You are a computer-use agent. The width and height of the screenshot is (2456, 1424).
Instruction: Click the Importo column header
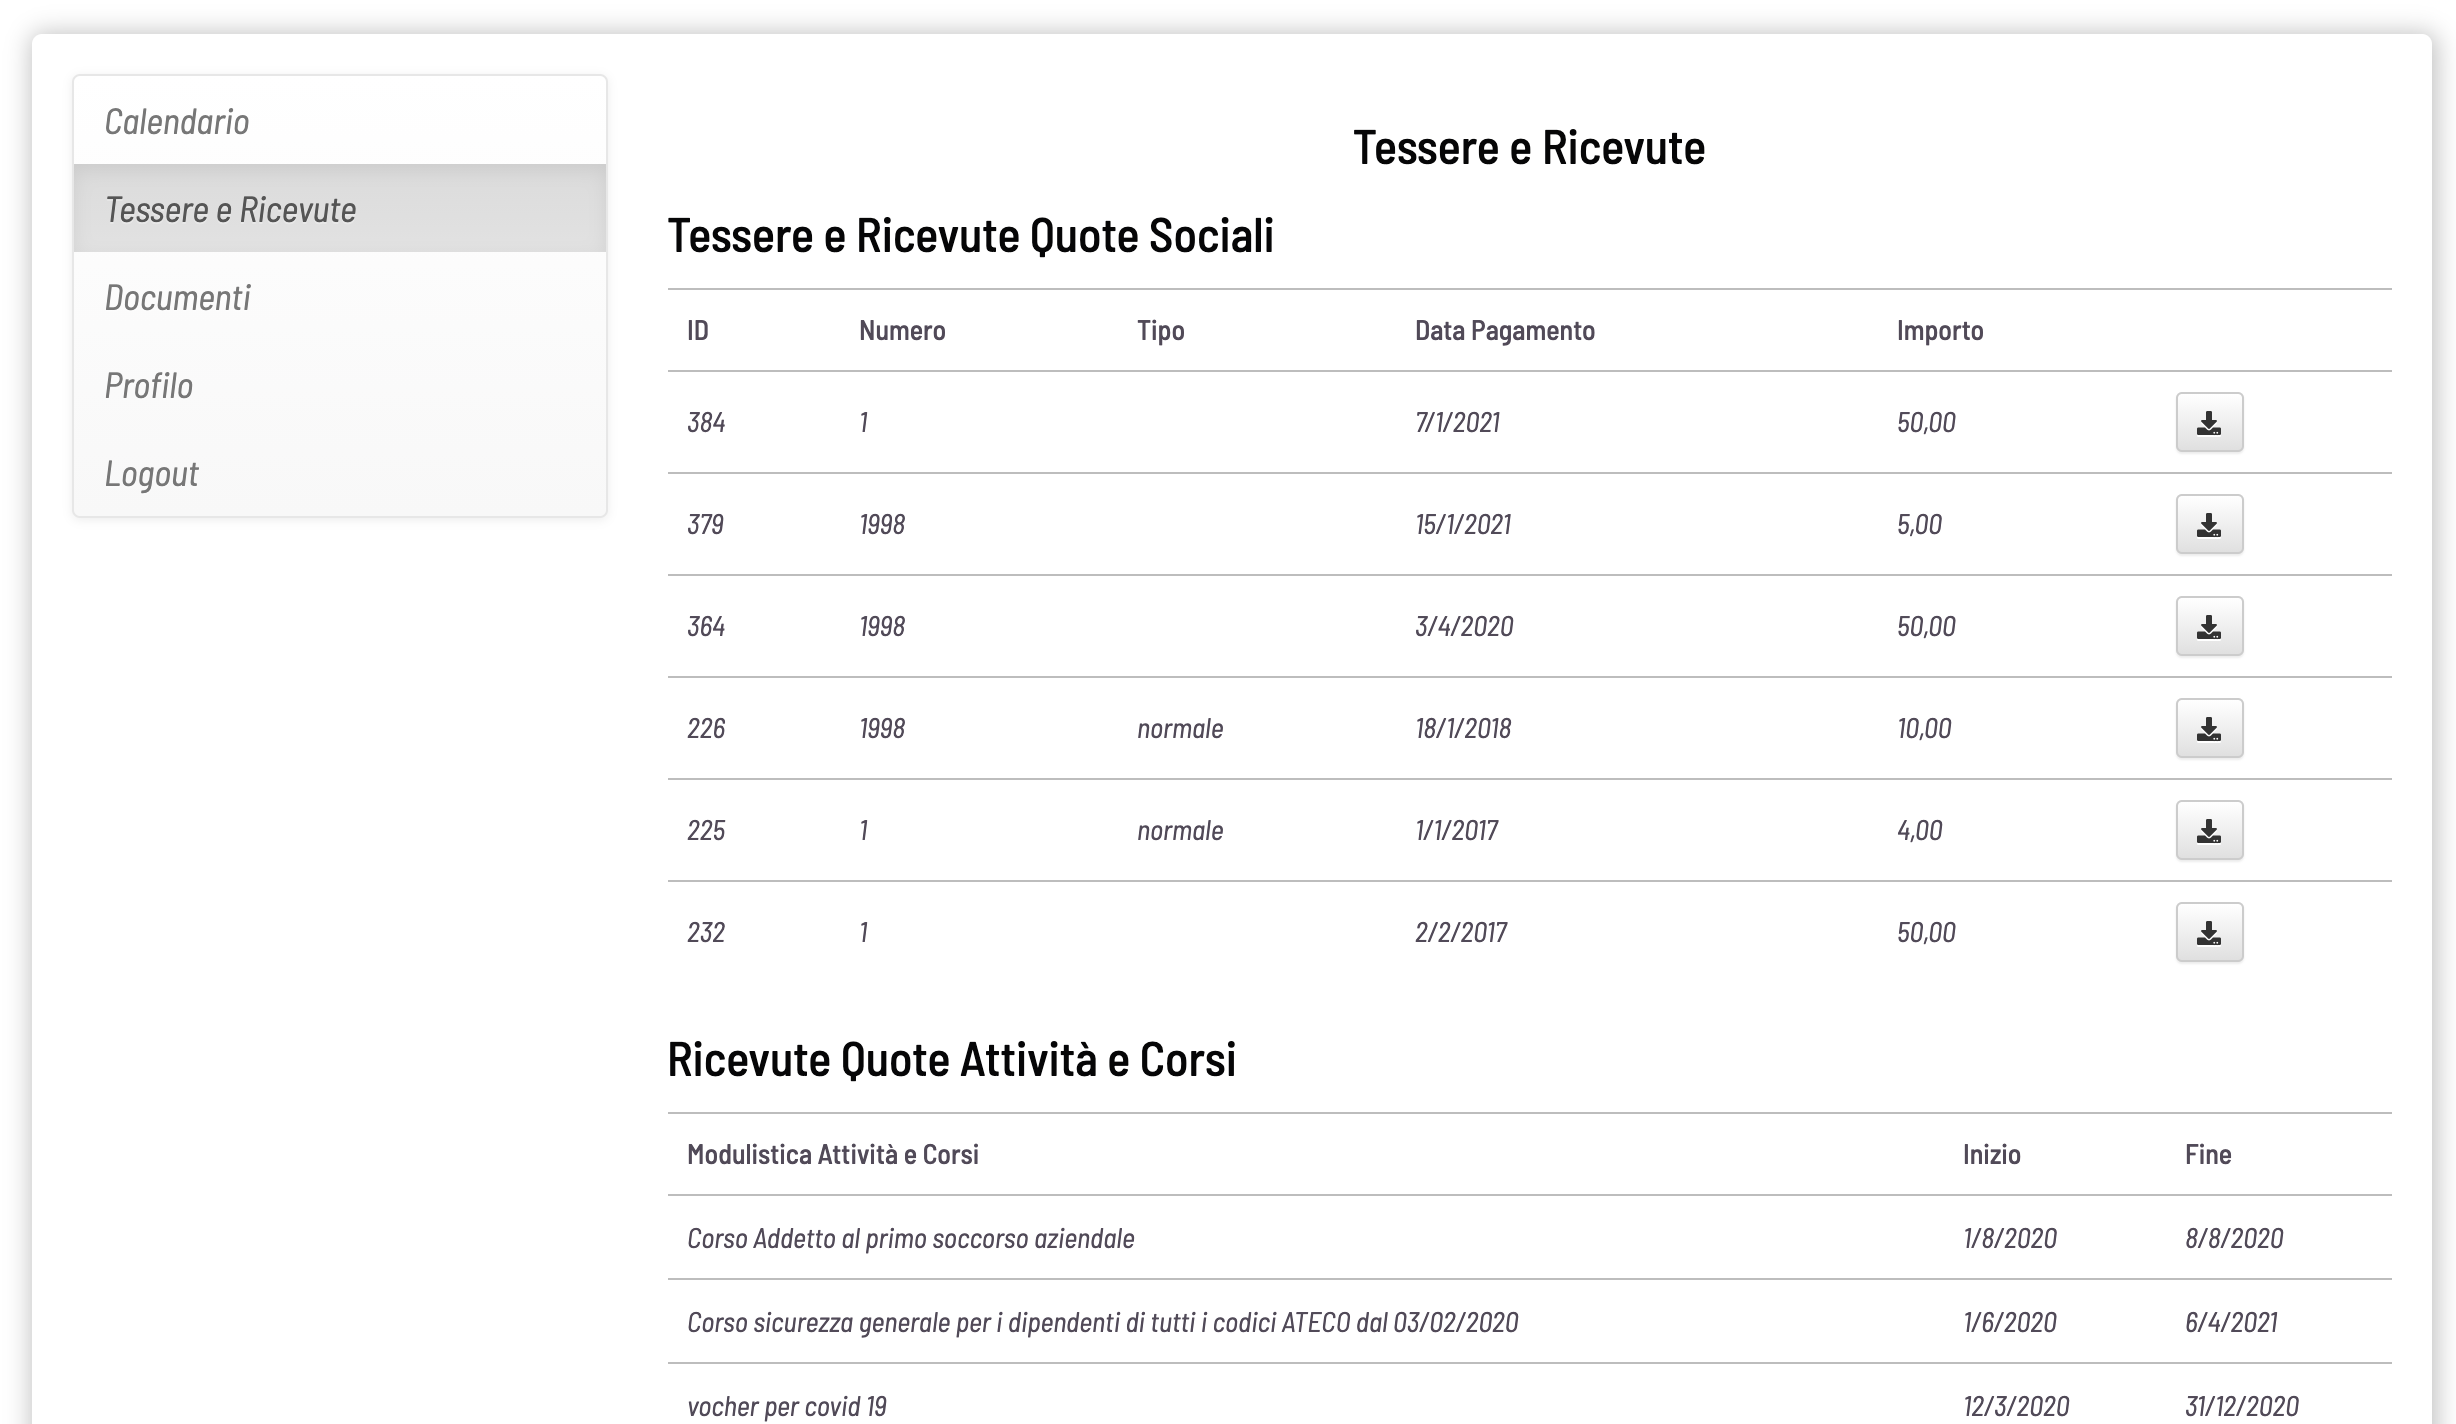coord(1940,330)
